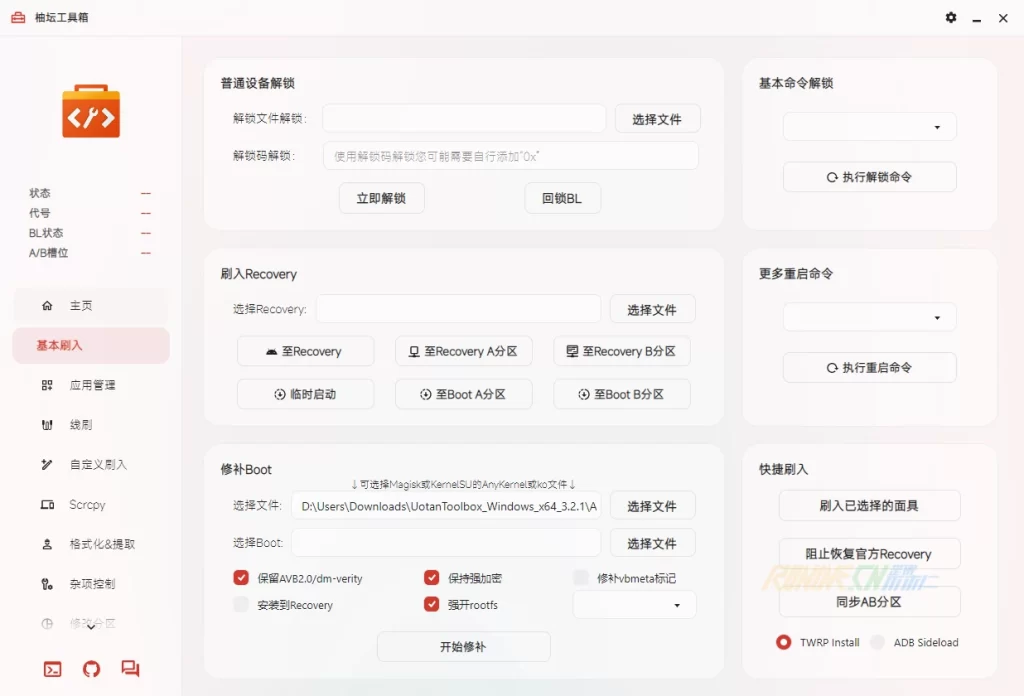Select the ADB Sideload radio button
This screenshot has width=1024, height=696.
coord(877,642)
